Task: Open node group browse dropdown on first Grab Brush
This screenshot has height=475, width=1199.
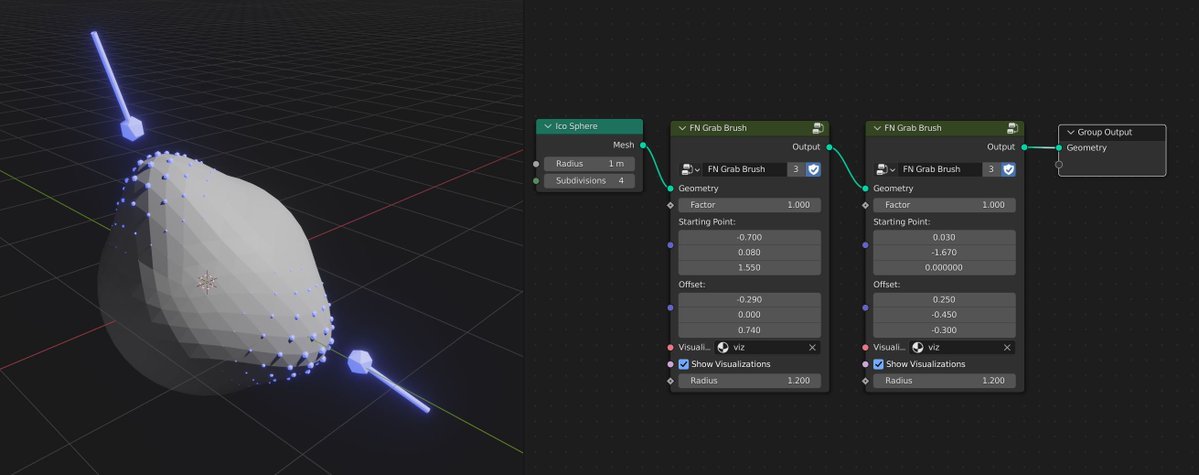Action: (x=688, y=169)
